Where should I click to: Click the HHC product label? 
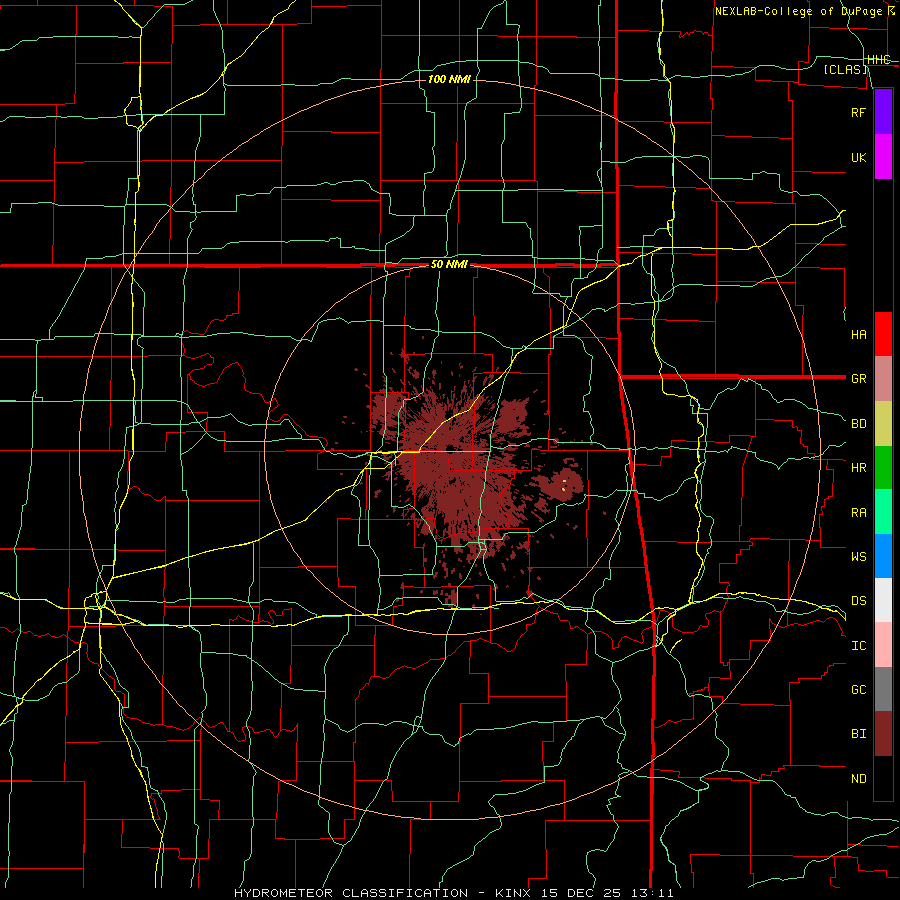tap(879, 60)
